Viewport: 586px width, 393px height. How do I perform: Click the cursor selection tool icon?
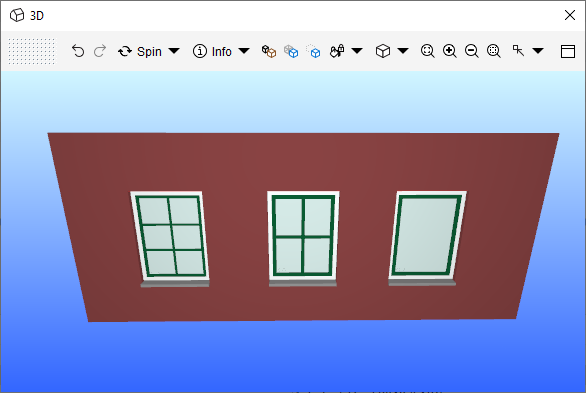click(518, 50)
